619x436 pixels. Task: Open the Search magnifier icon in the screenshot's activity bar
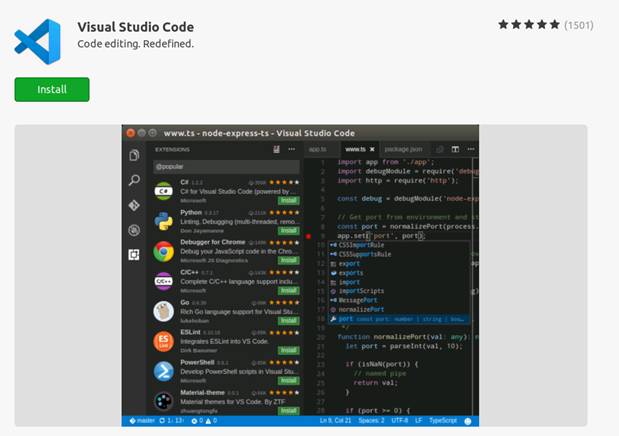pos(134,180)
